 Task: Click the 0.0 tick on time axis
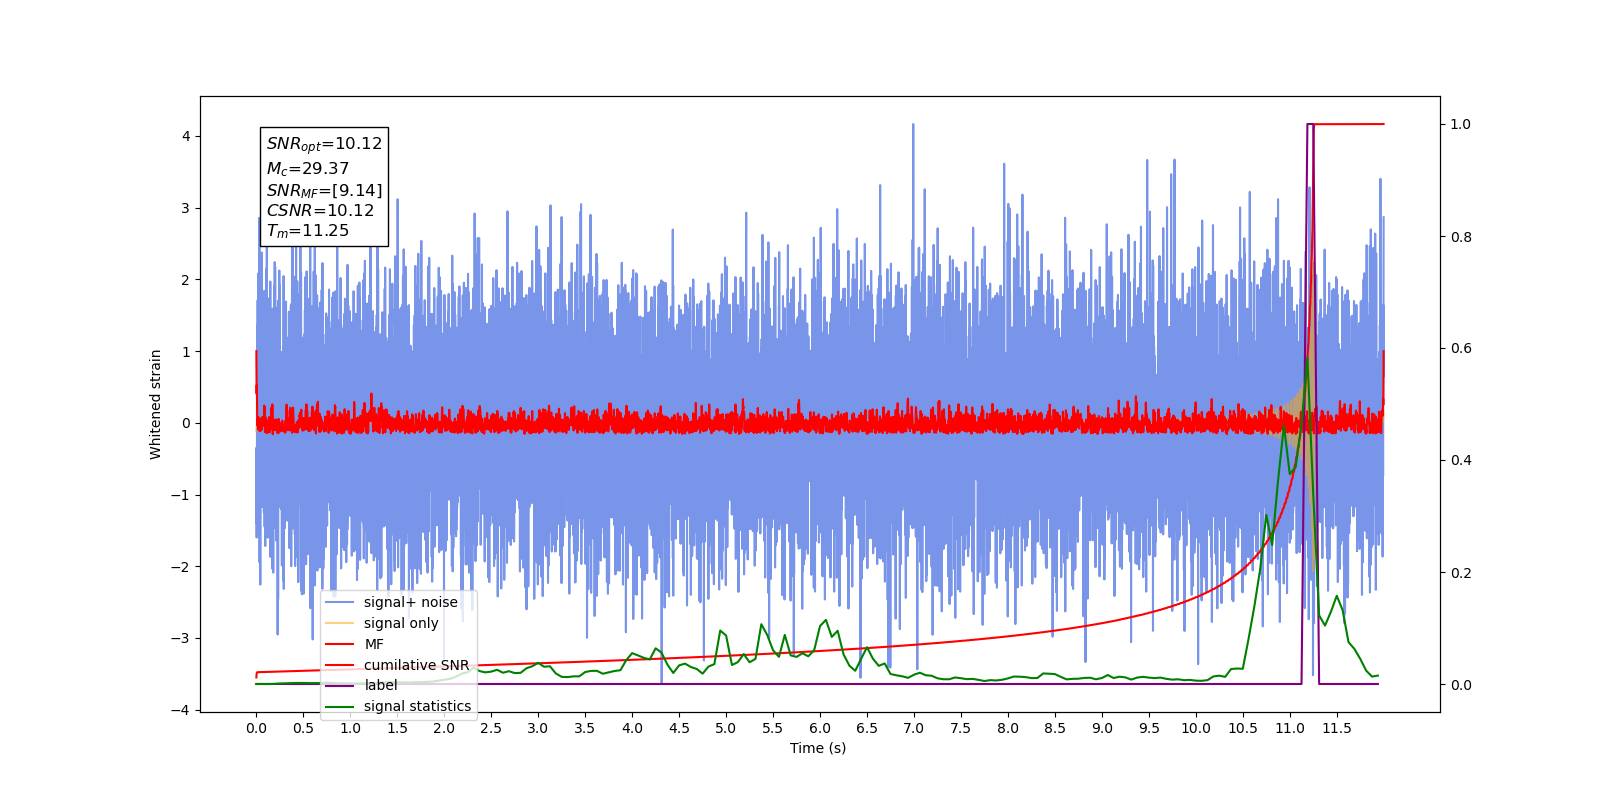(256, 728)
